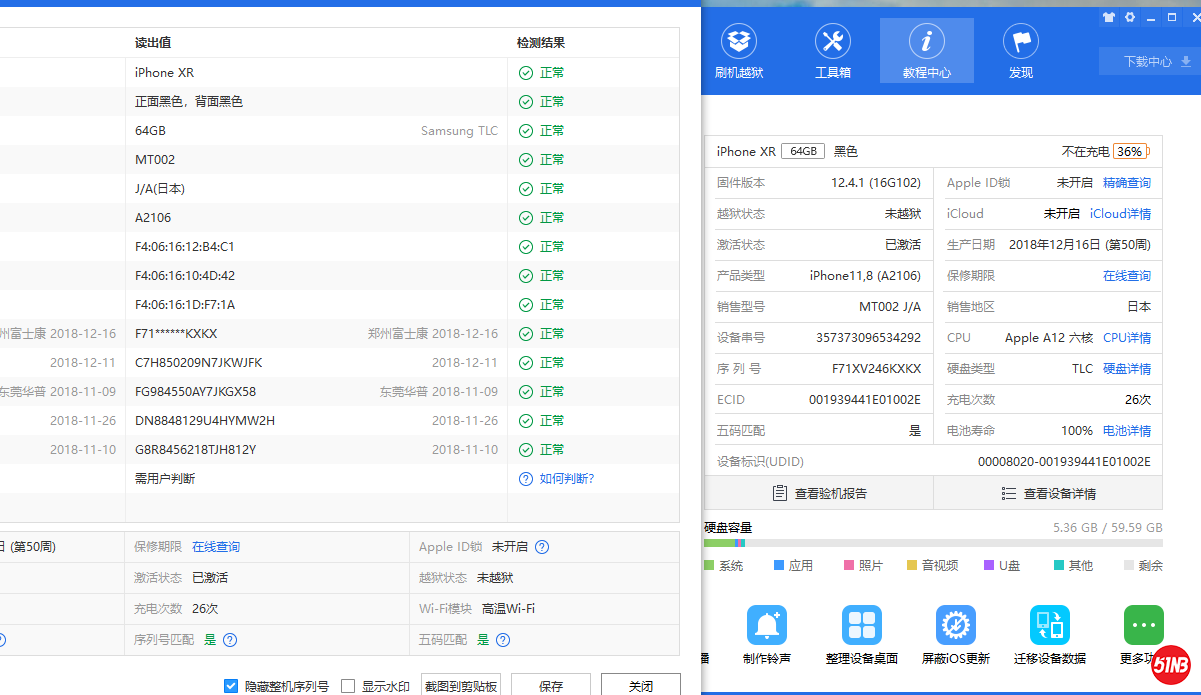
Task: Click 查看验机报告 button
Action: (819, 493)
